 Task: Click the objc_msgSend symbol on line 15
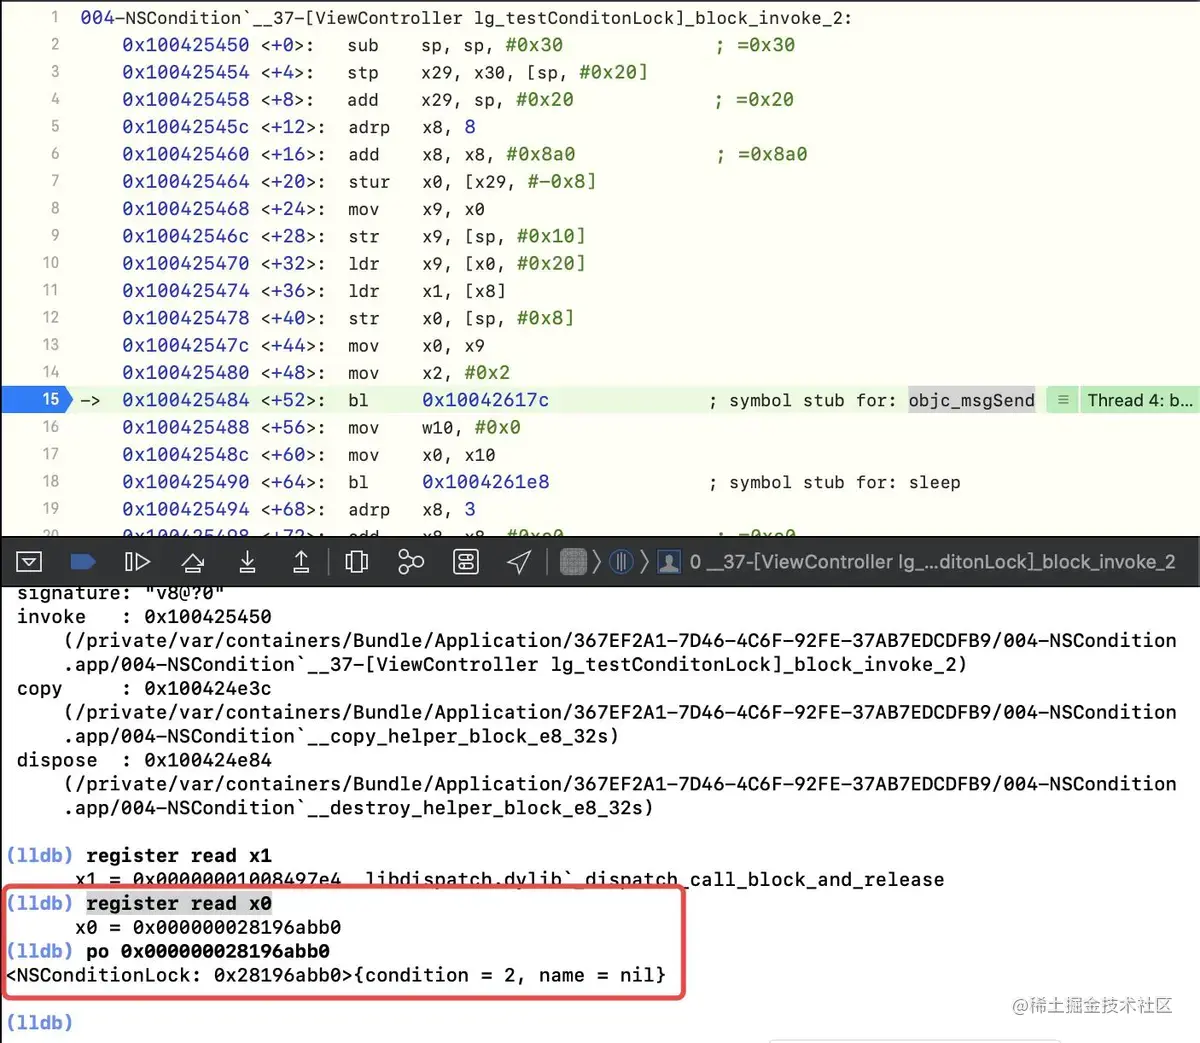click(972, 400)
